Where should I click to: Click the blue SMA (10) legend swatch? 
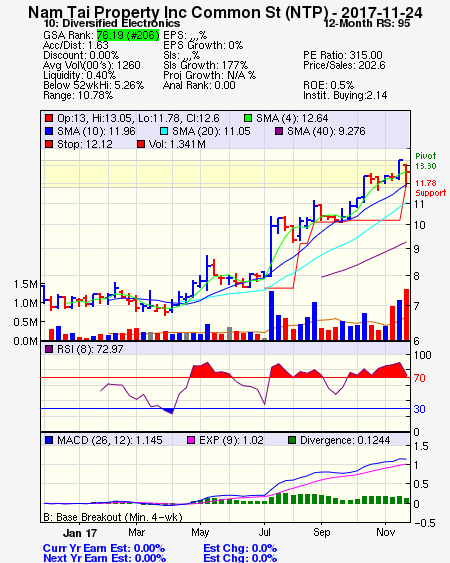pos(49,131)
